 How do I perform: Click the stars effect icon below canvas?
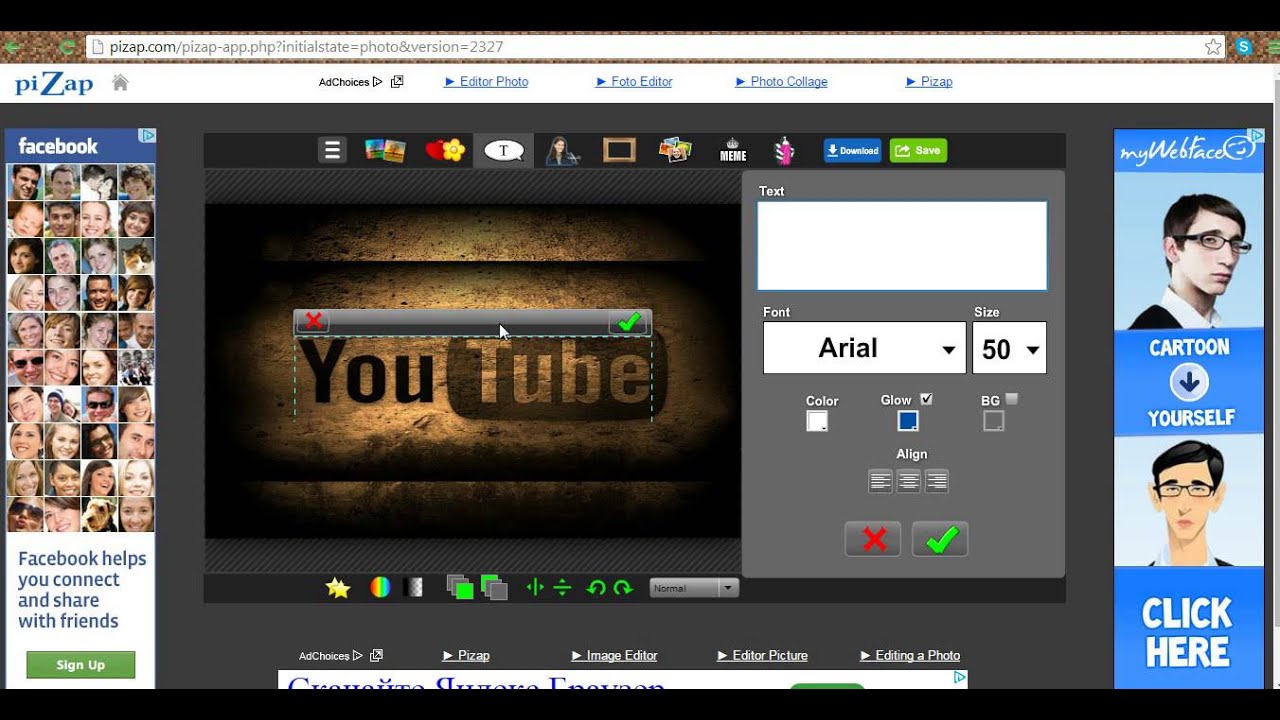(x=338, y=588)
